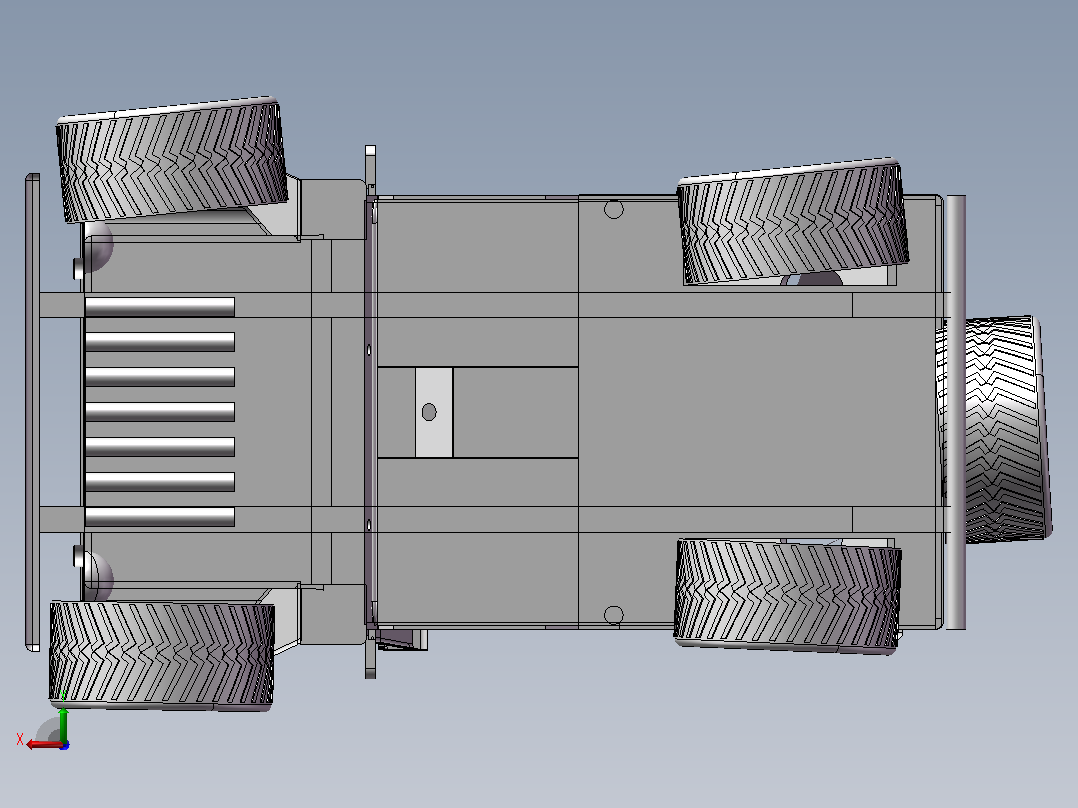Select the round hole in the light-gray center plate

tap(429, 412)
